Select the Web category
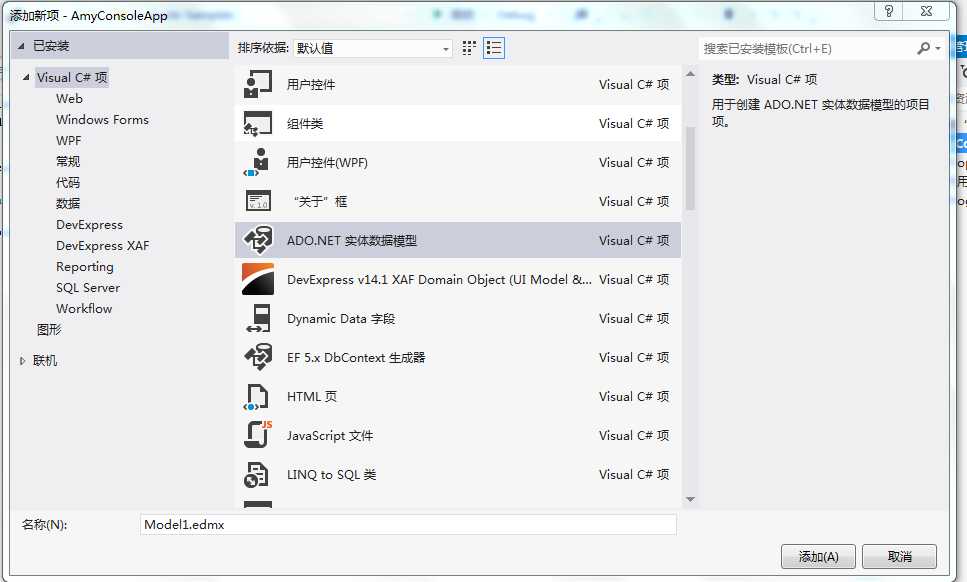 point(69,99)
